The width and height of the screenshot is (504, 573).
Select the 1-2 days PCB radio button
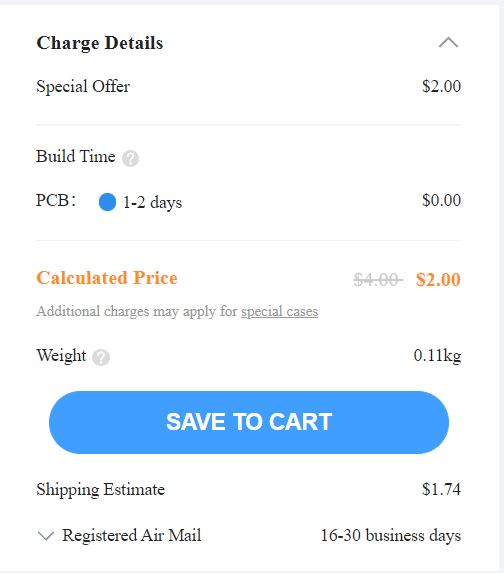click(107, 202)
